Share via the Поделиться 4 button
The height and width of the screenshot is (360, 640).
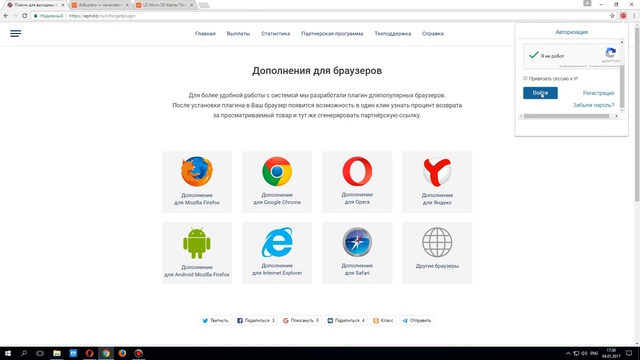(x=346, y=320)
